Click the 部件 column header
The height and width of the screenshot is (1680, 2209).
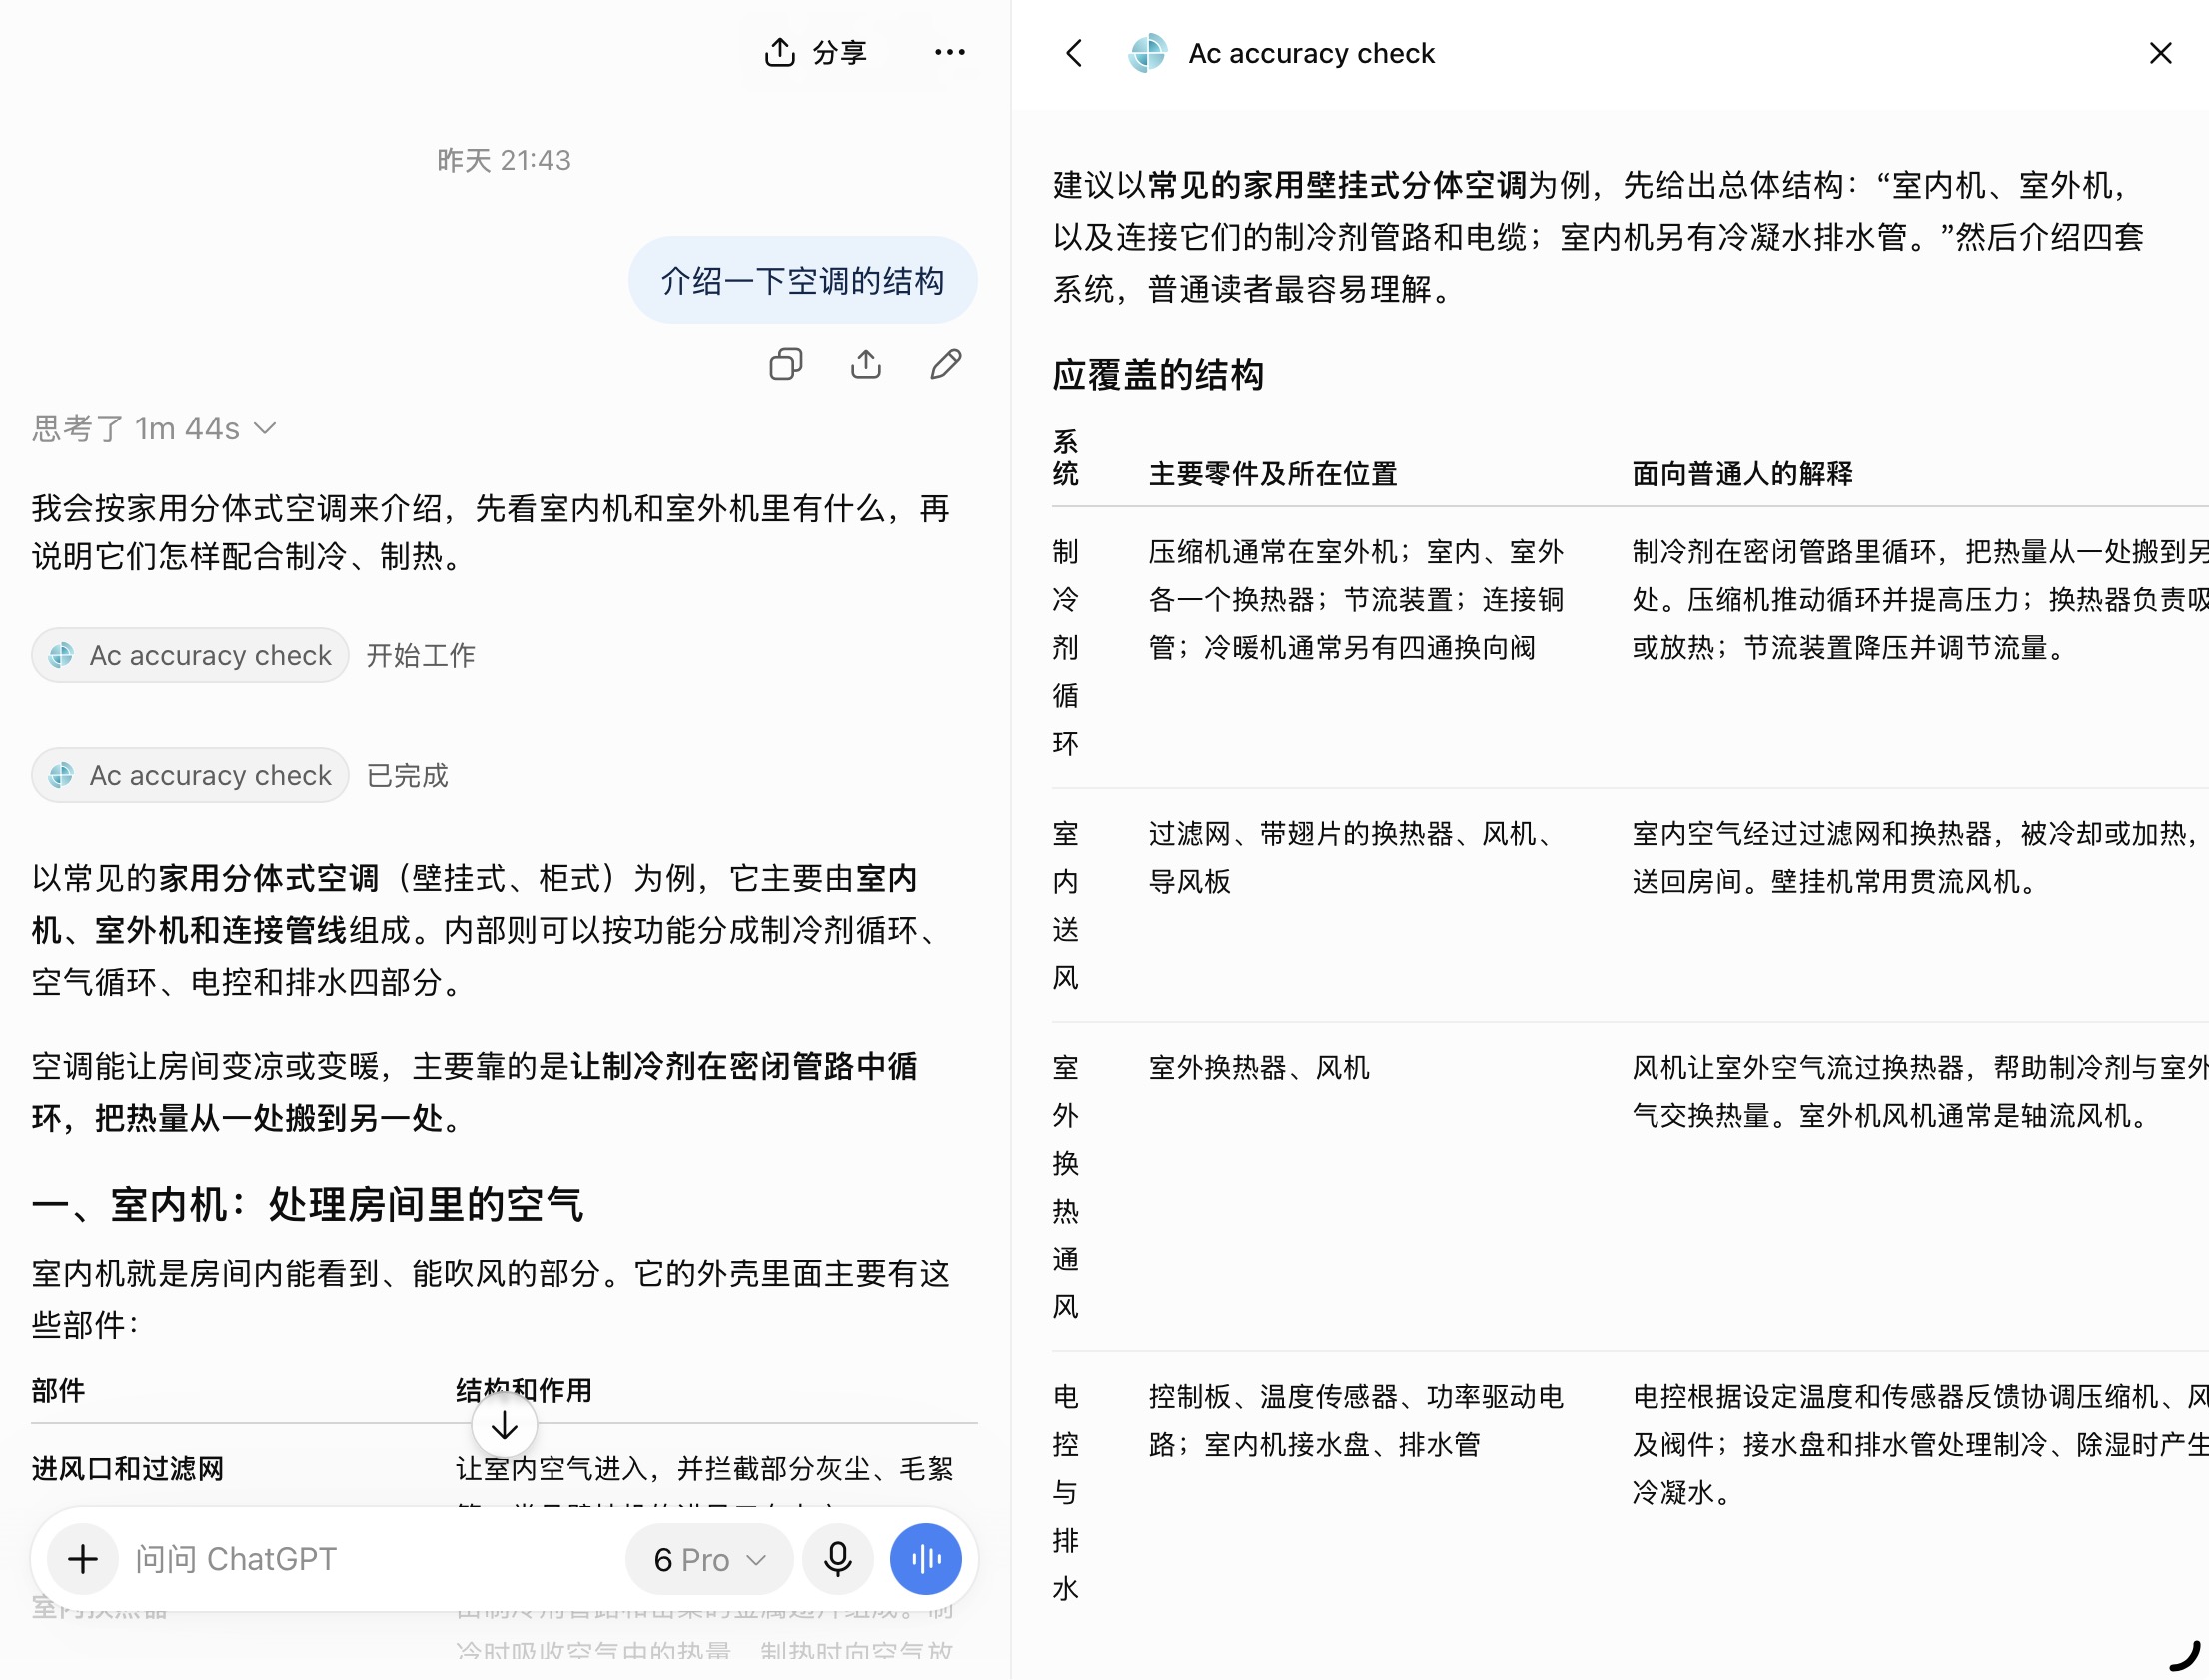58,1391
